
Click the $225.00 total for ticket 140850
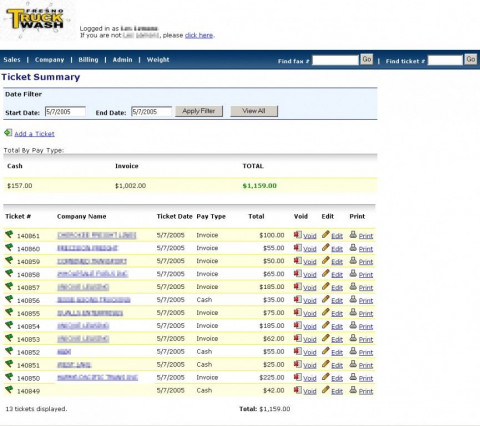coord(272,378)
